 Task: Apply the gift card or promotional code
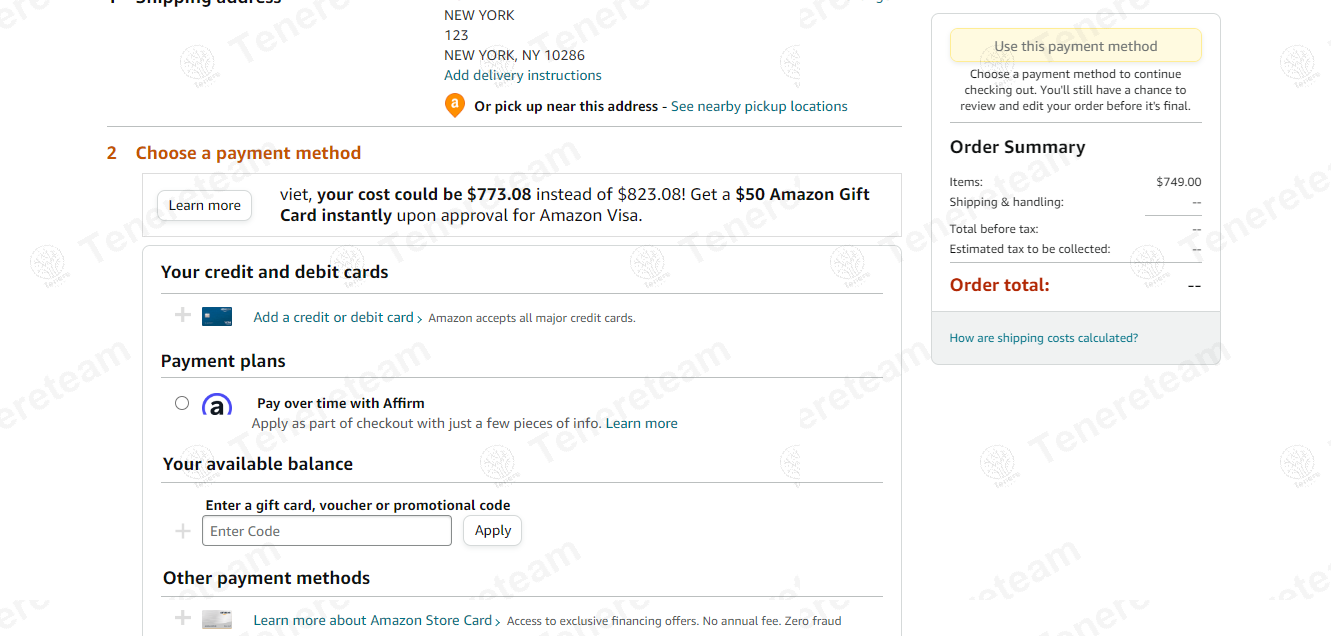pos(492,531)
